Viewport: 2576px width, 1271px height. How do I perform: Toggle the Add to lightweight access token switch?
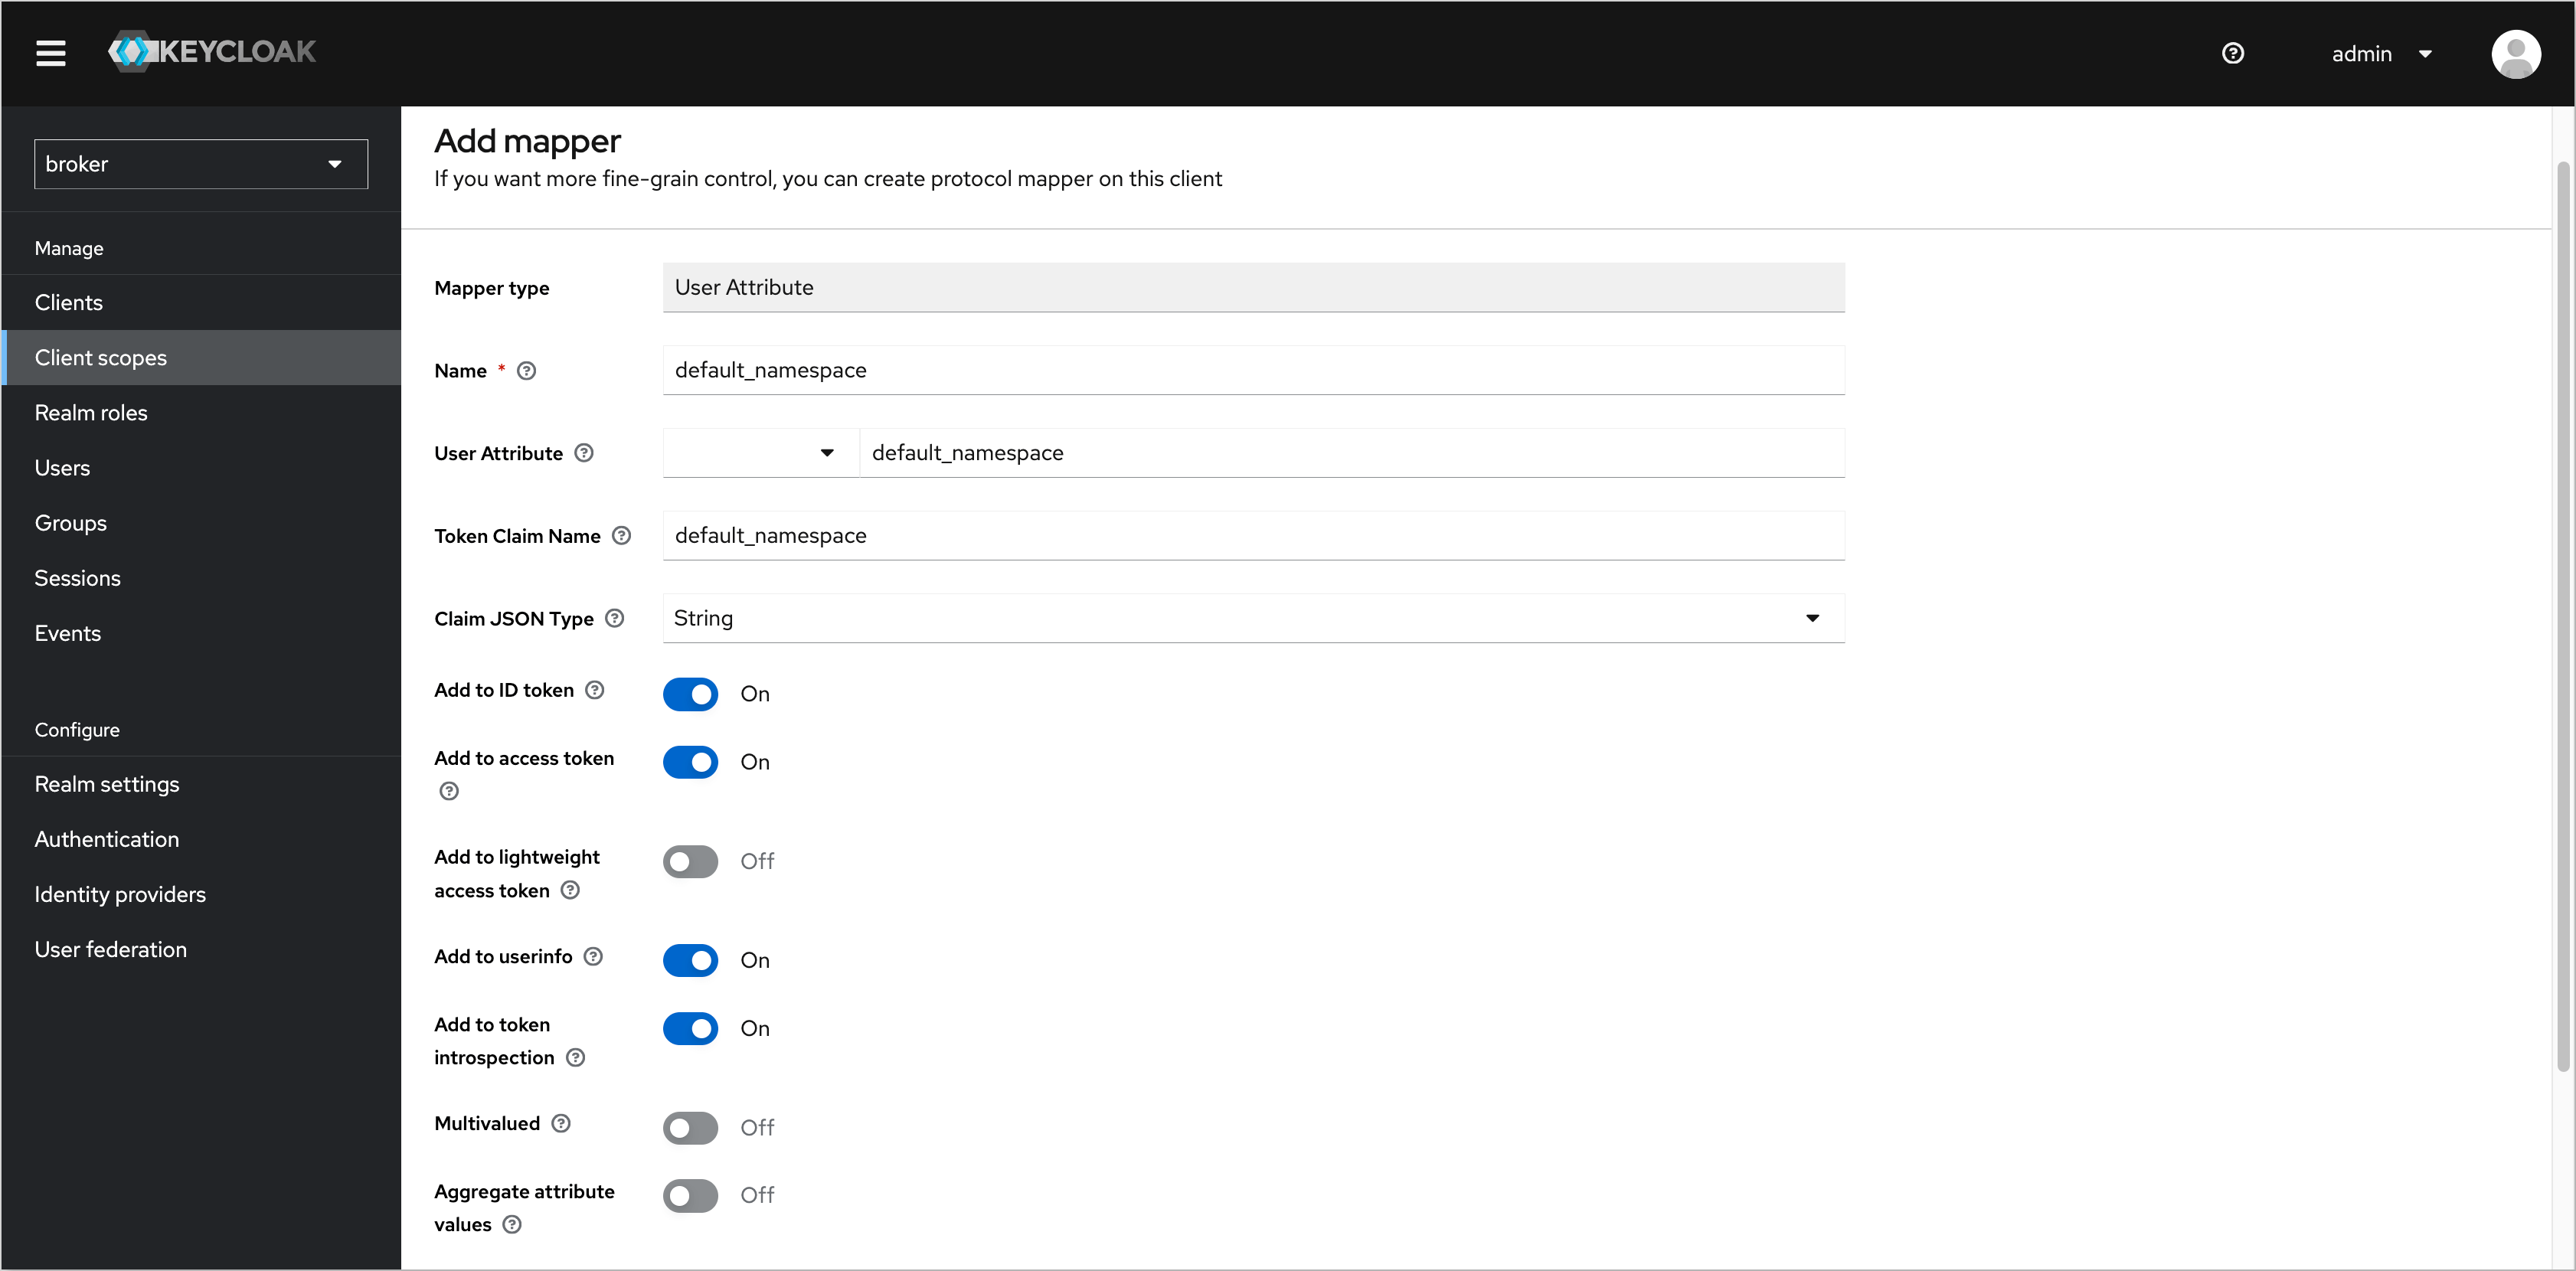(690, 861)
